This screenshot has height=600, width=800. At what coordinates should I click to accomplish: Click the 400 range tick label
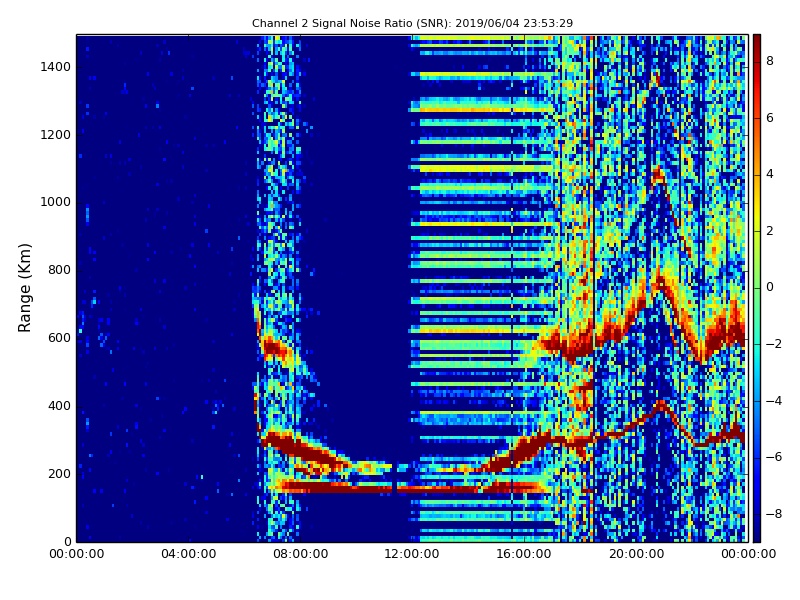(59, 406)
